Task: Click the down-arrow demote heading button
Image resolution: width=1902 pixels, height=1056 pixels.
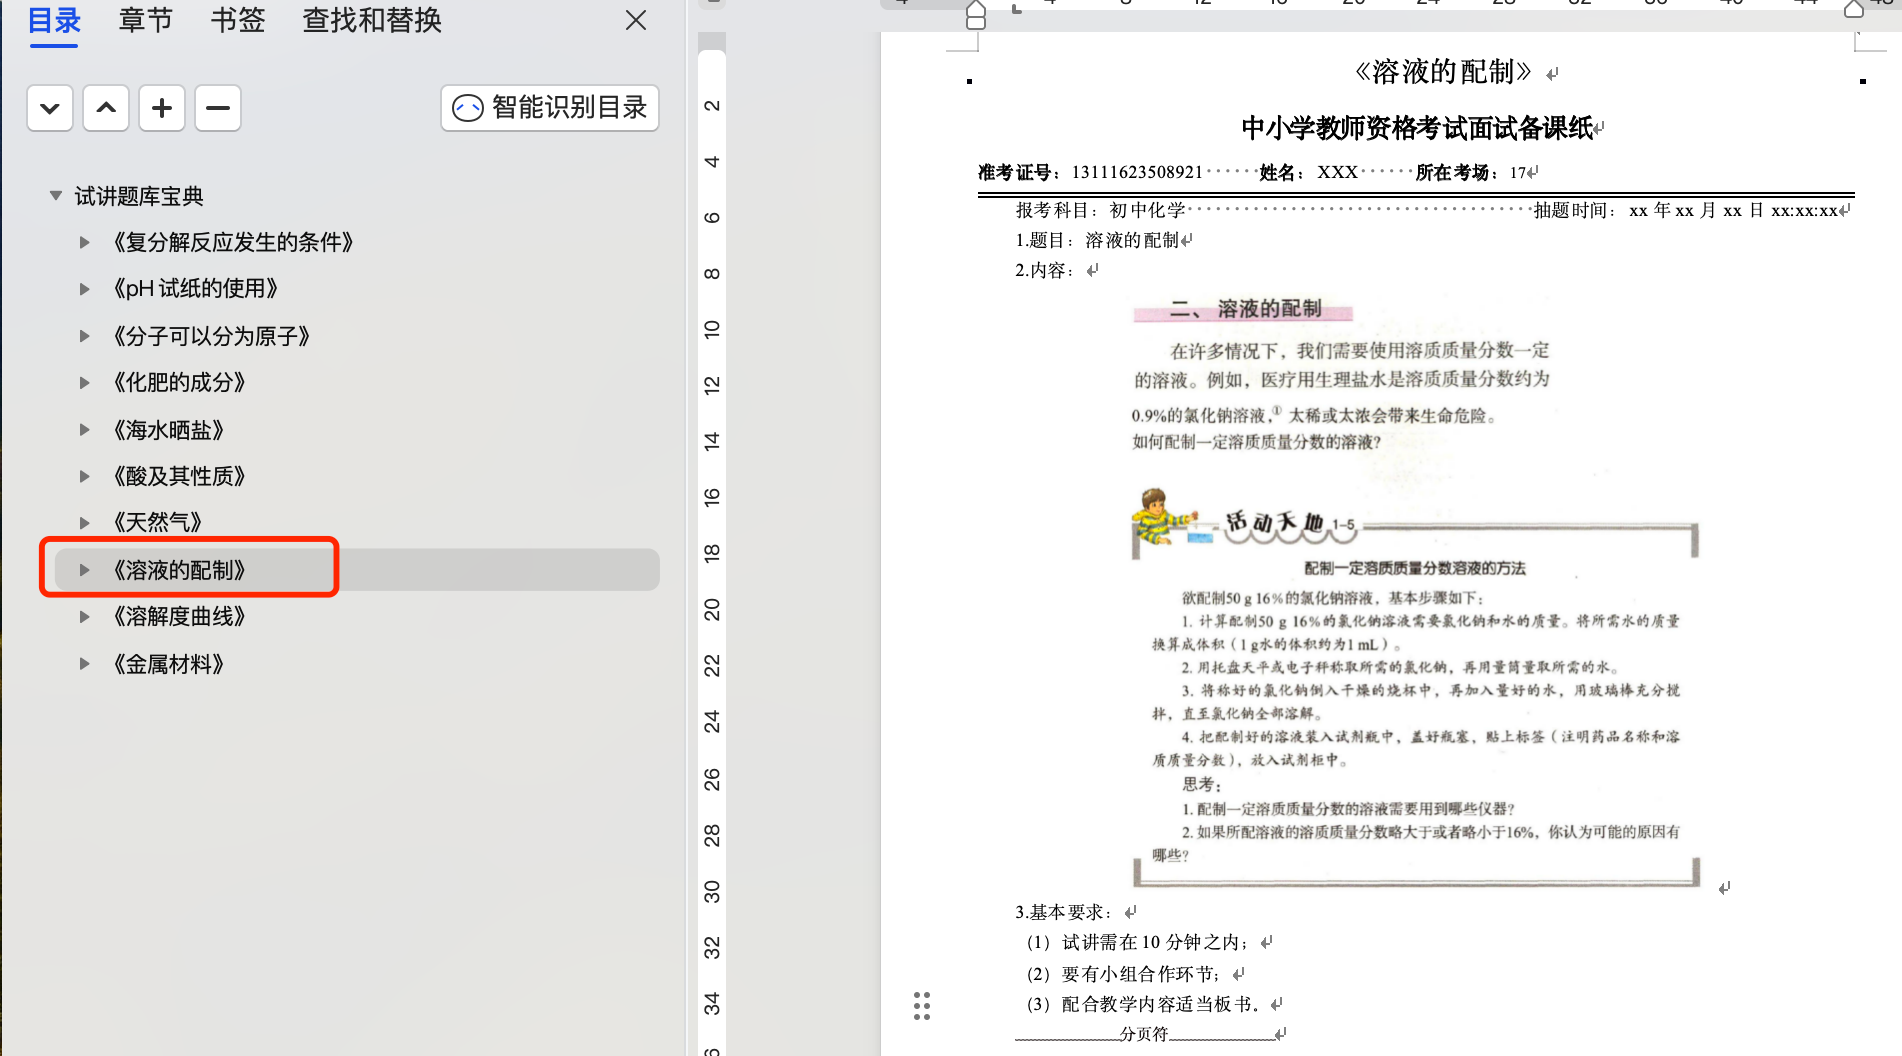Action: [x=50, y=108]
